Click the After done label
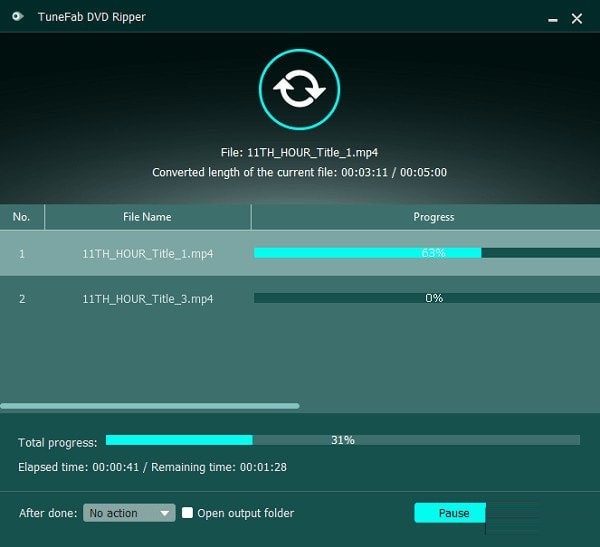The height and width of the screenshot is (547, 600). 48,513
